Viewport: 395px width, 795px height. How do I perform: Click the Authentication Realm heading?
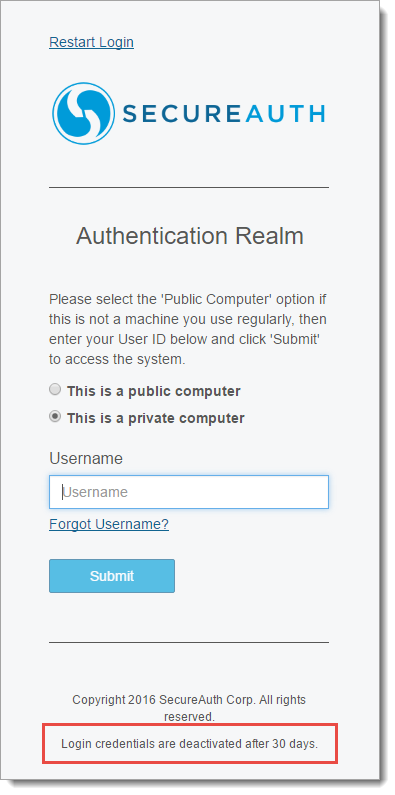tap(190, 236)
